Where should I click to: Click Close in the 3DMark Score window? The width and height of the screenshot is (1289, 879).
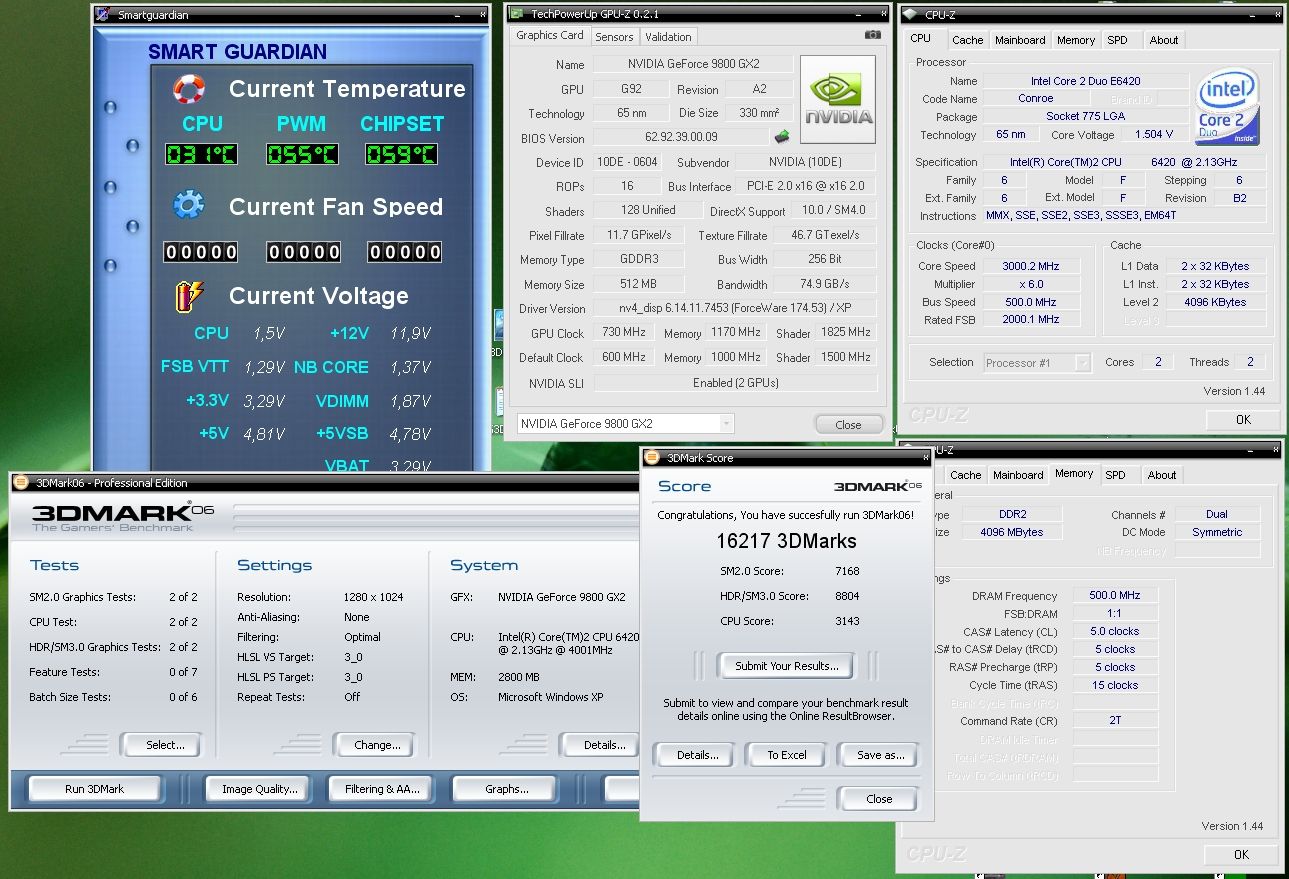pyautogui.click(x=879, y=799)
